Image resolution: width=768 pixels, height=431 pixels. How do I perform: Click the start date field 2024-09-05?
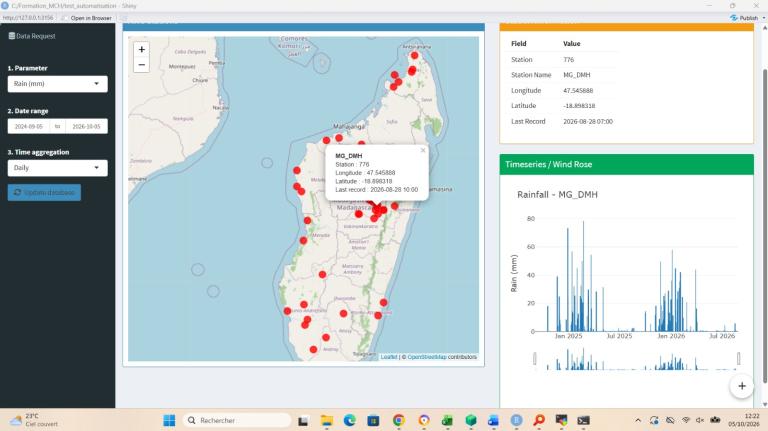click(29, 126)
